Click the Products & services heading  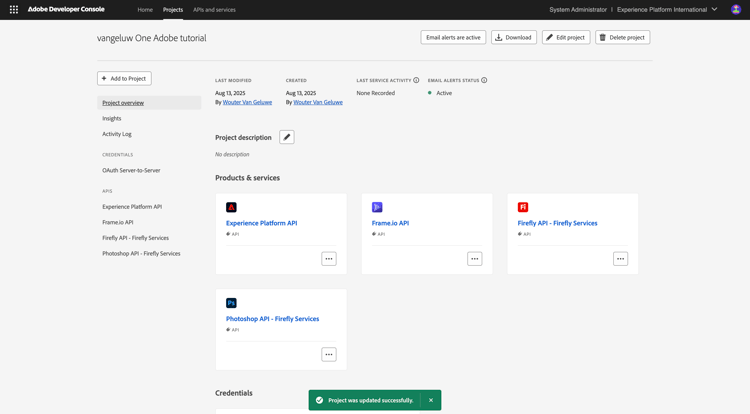coord(247,178)
